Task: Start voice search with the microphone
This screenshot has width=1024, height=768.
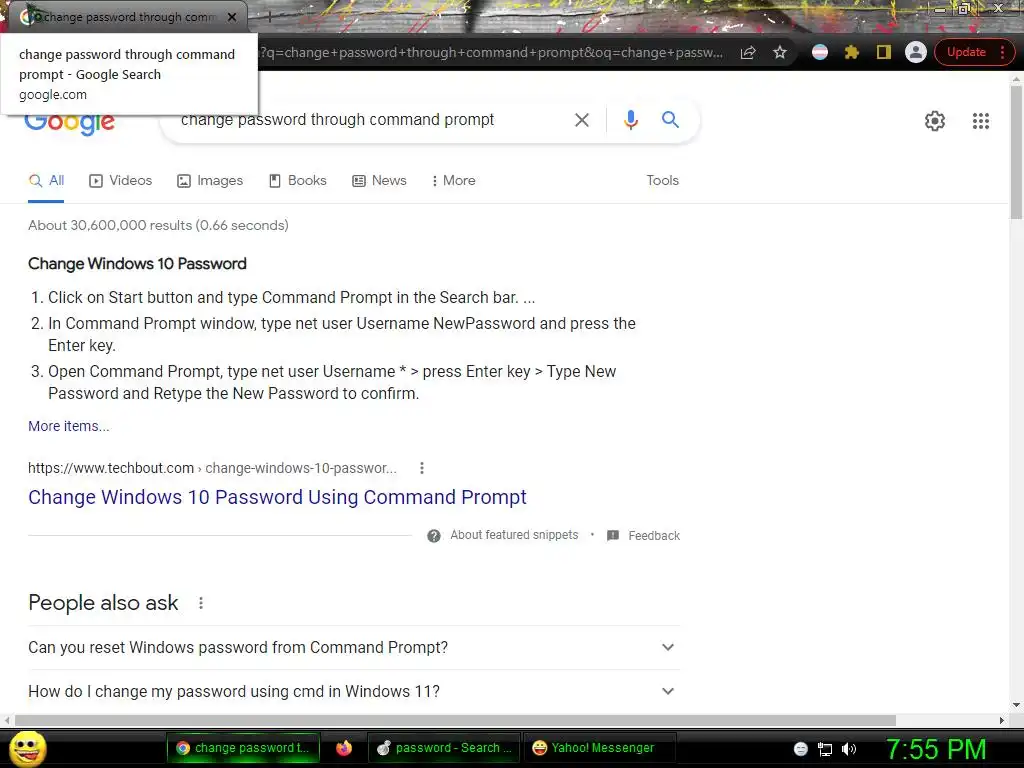Action: click(x=630, y=120)
